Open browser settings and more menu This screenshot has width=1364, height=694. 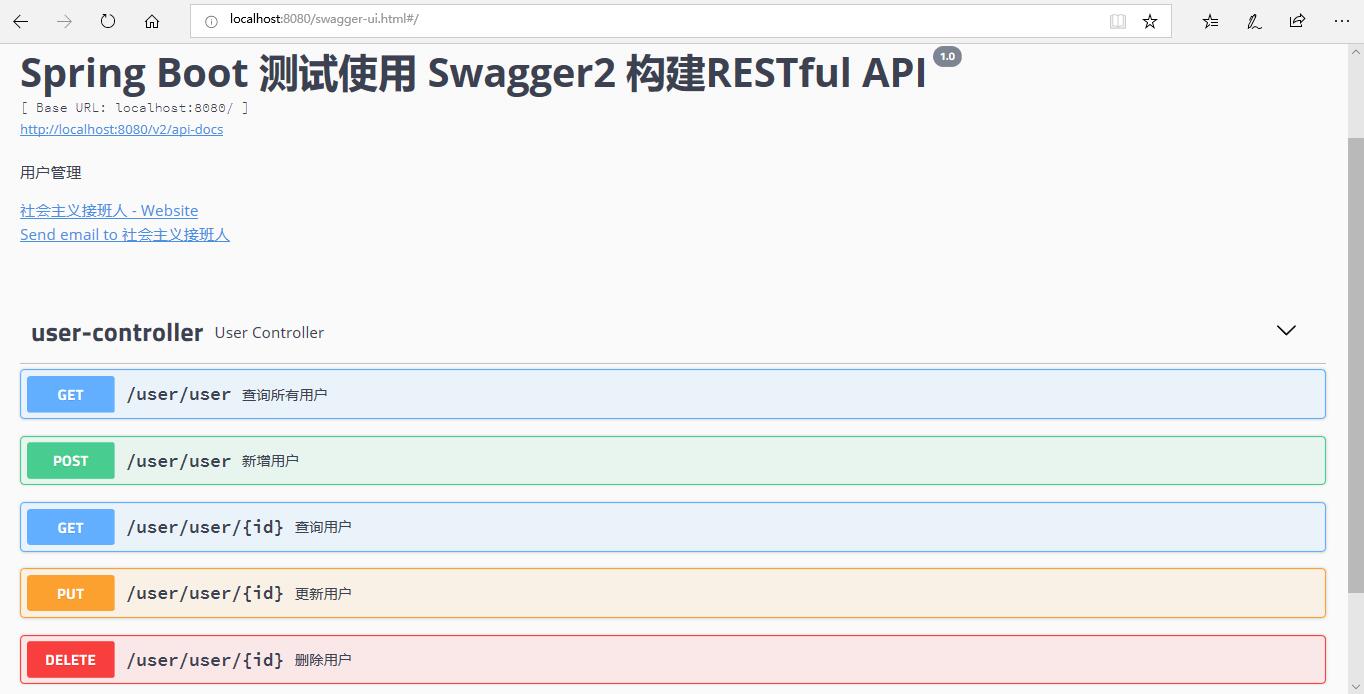[x=1341, y=21]
